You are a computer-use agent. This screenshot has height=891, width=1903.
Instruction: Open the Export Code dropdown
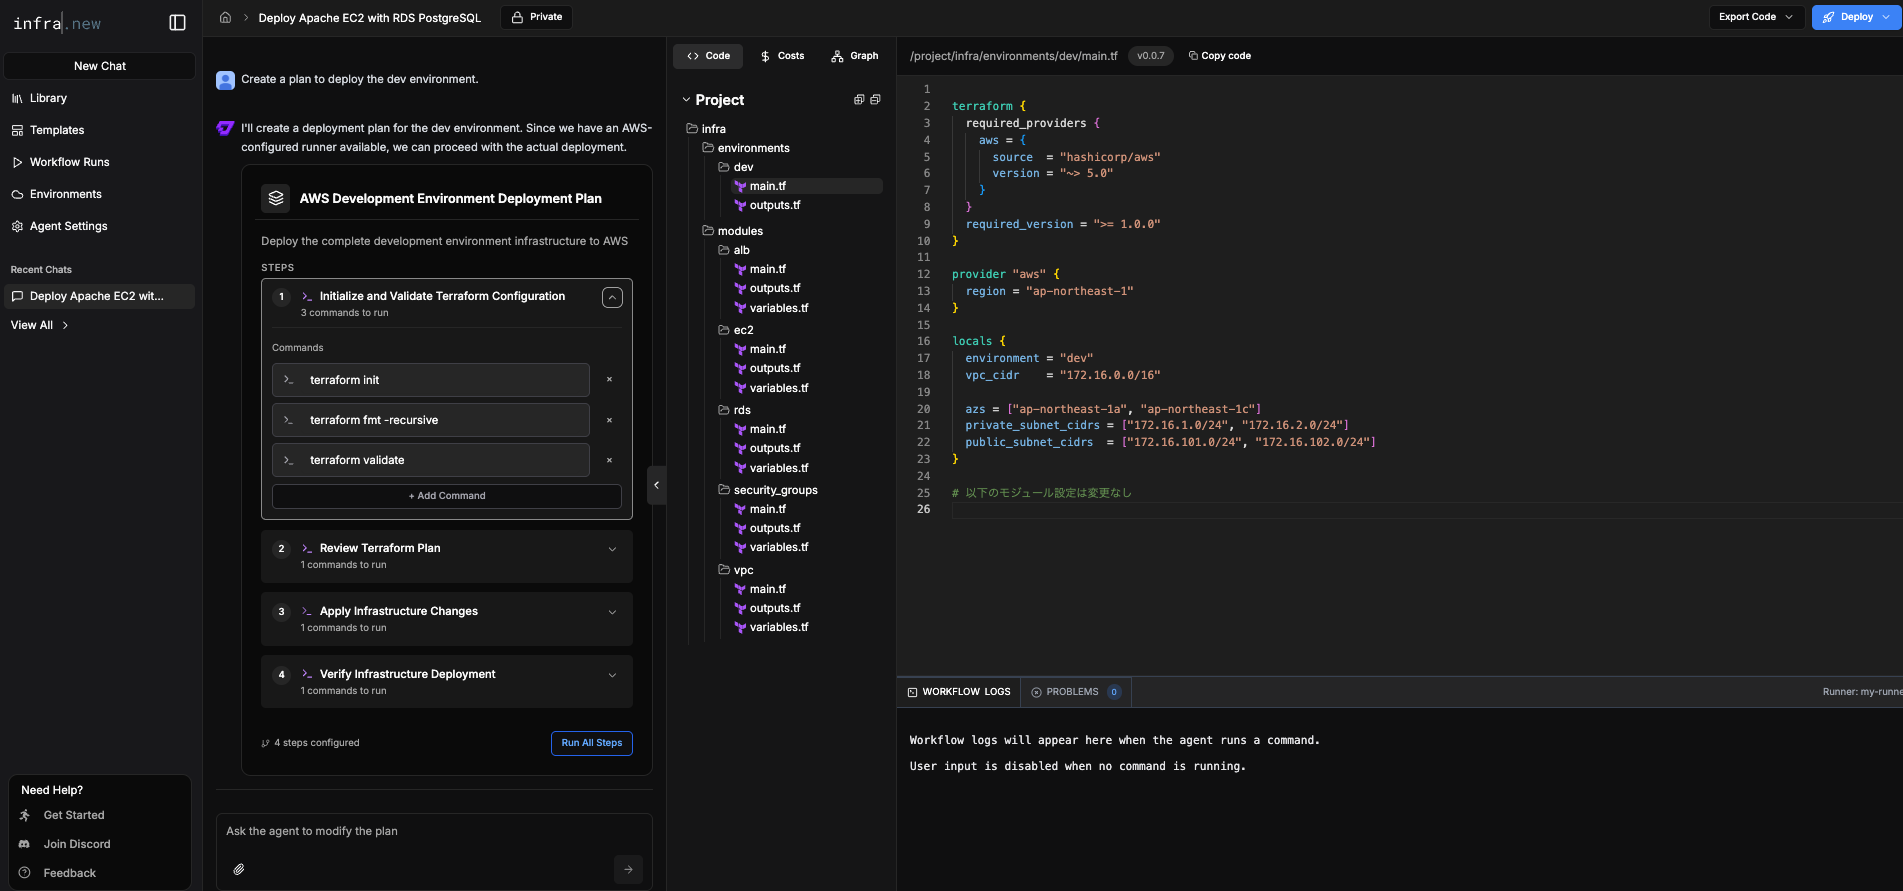1756,17
